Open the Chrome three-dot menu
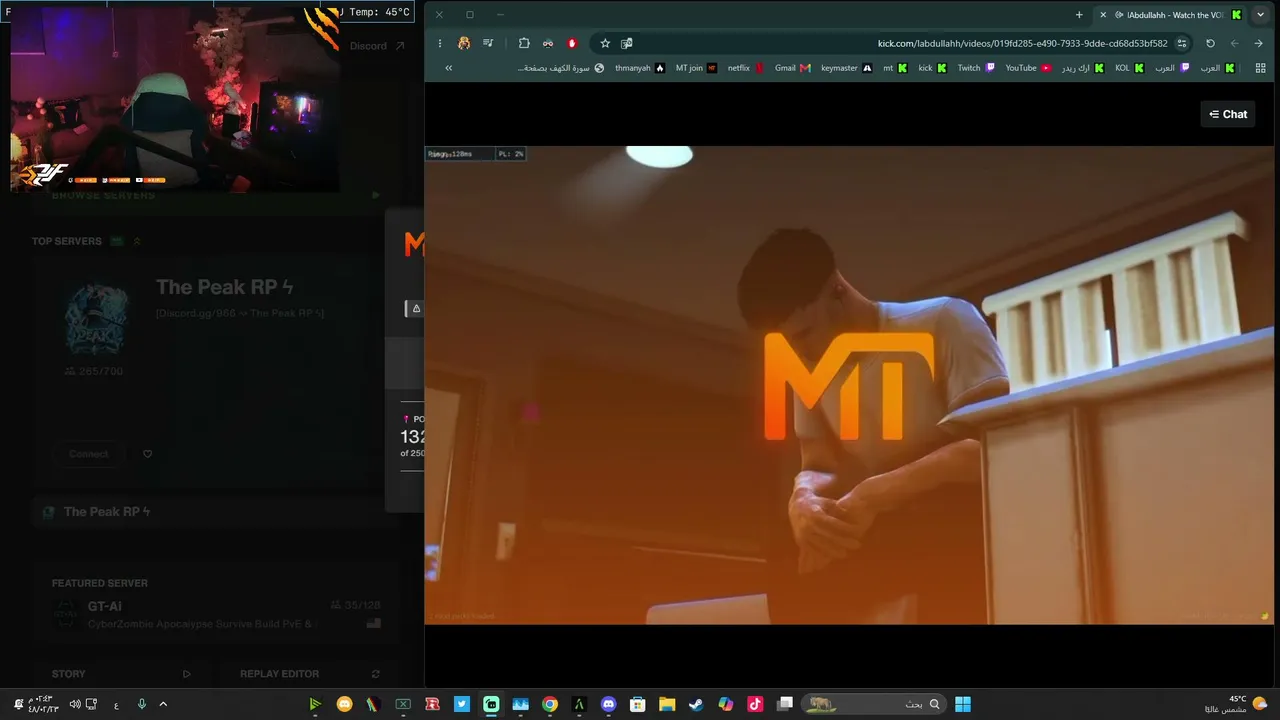The width and height of the screenshot is (1280, 720). click(440, 44)
